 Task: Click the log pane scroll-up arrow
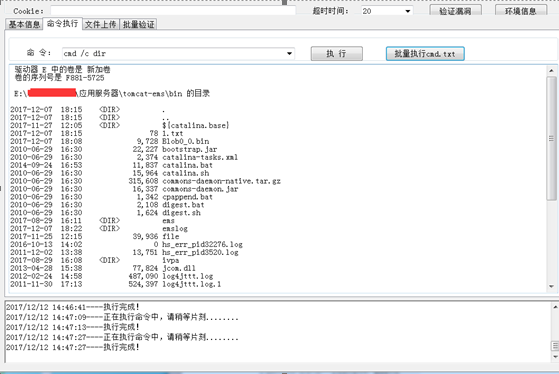pyautogui.click(x=555, y=307)
